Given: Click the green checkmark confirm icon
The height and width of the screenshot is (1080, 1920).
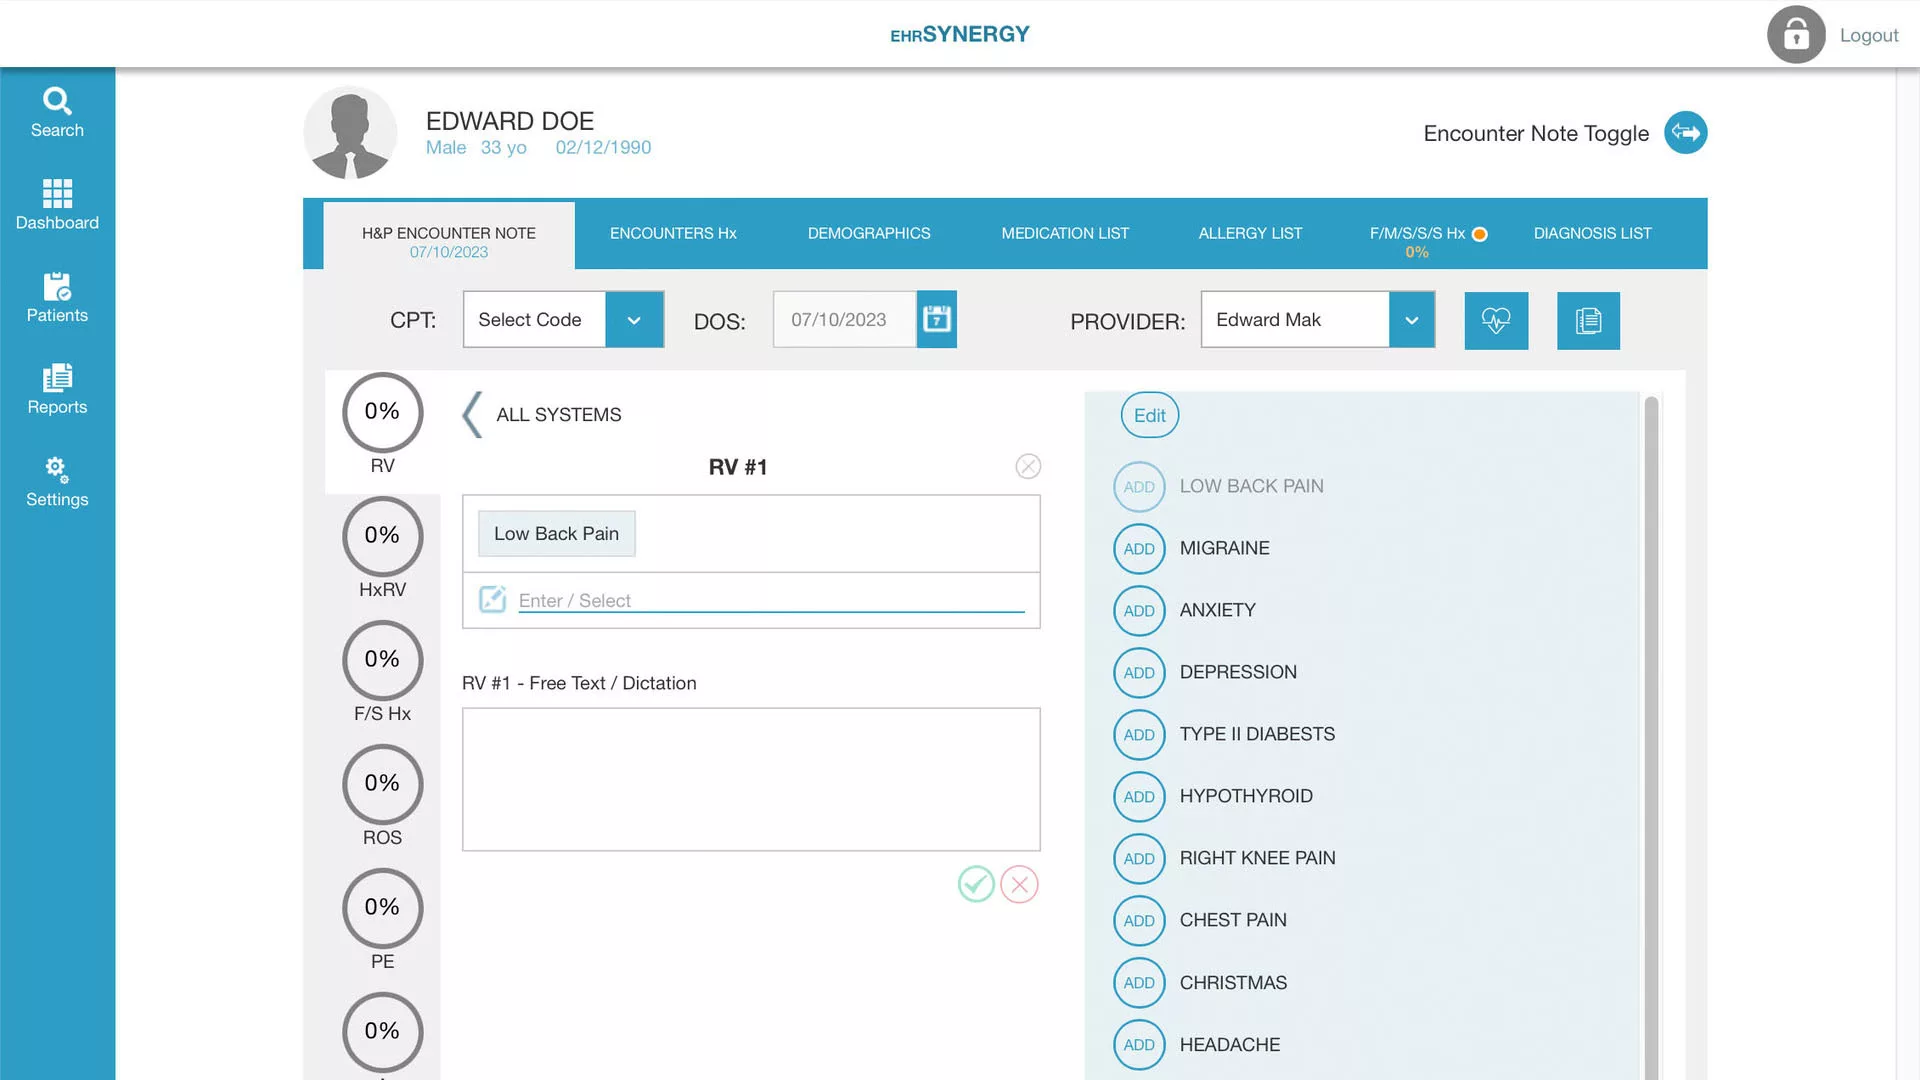Looking at the screenshot, I should pos(976,884).
